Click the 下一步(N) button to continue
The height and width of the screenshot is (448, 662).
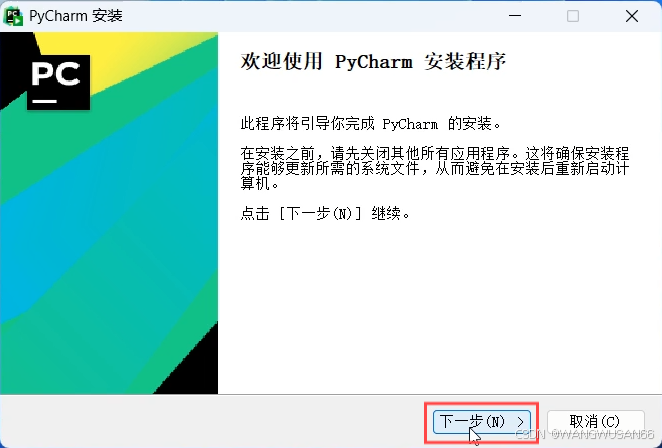pyautogui.click(x=482, y=421)
